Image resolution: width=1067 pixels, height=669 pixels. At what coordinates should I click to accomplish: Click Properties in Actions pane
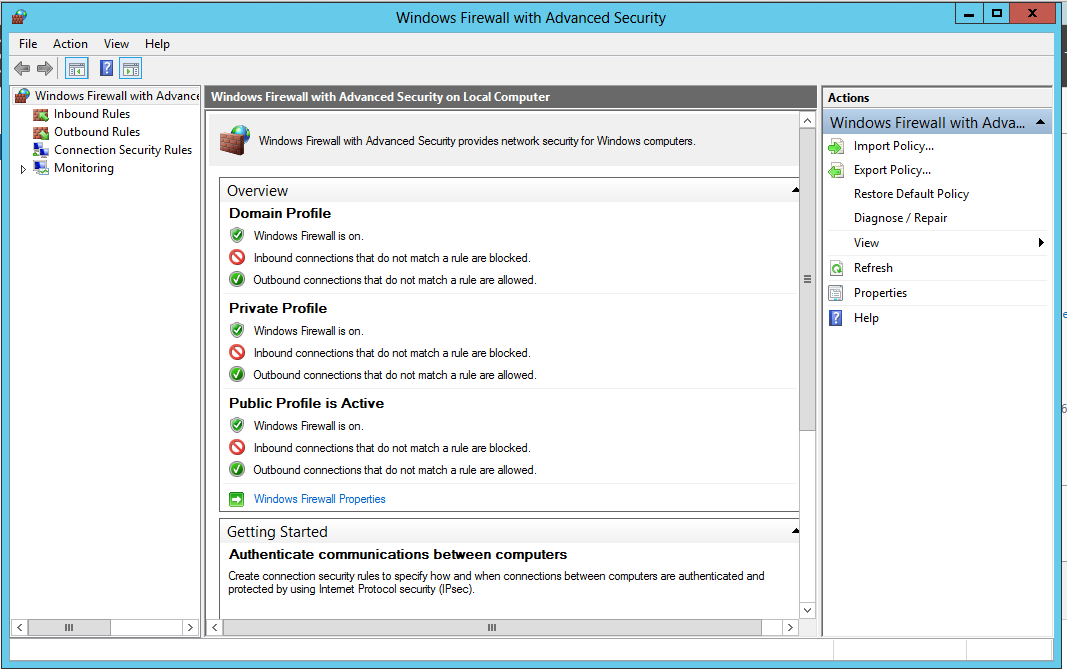pos(880,293)
